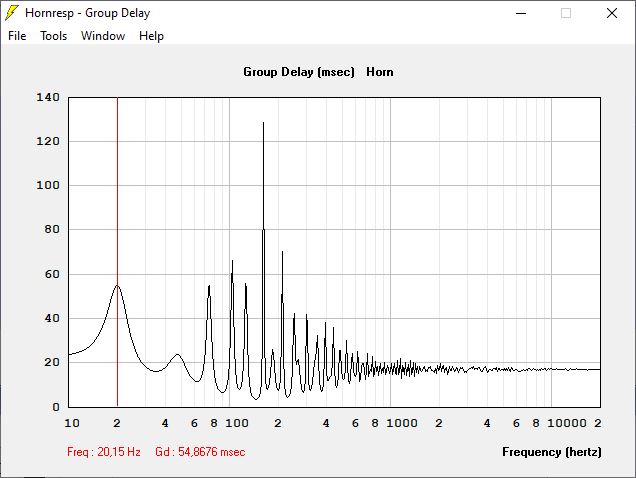Click the 60 y-axis label
Screen dimensions: 636x478
52,274
